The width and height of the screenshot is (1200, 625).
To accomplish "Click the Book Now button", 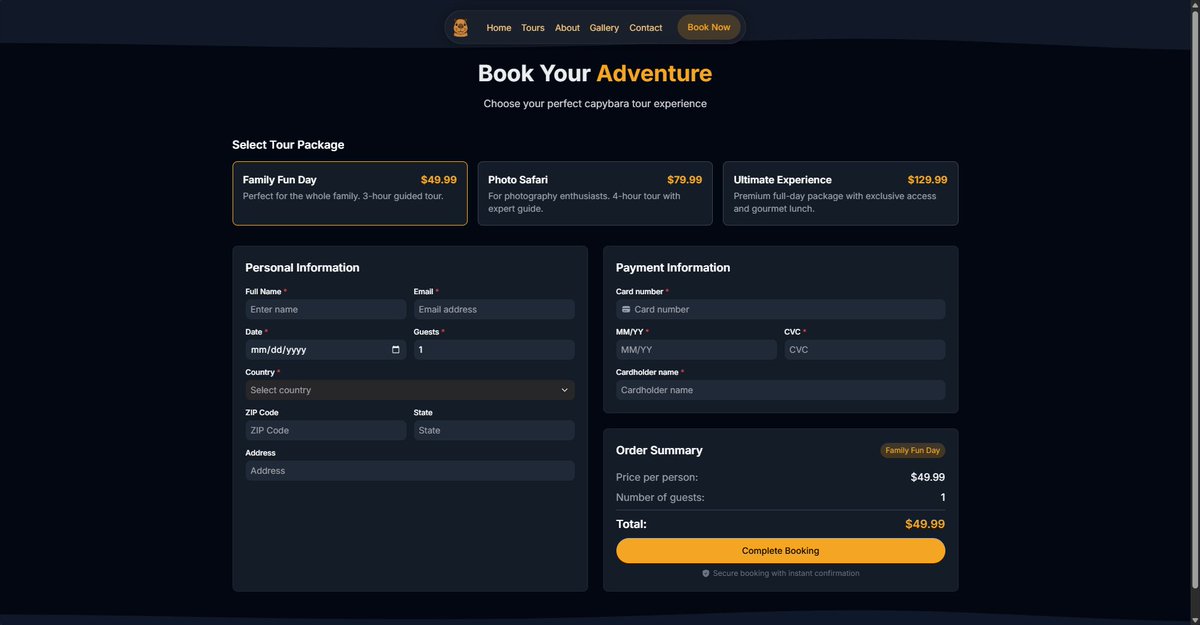I will click(709, 28).
